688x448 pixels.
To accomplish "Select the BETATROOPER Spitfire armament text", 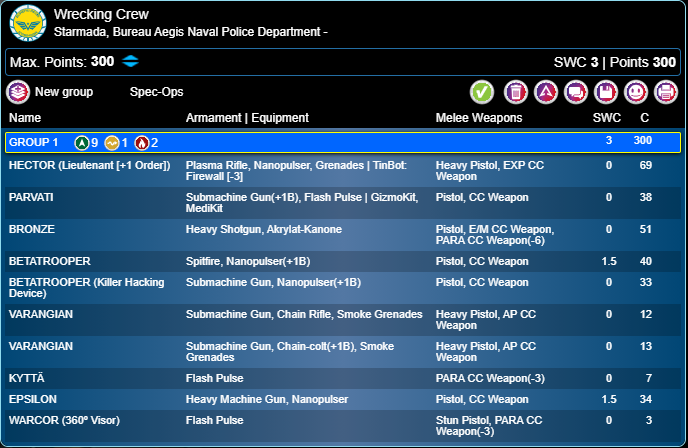I will point(248,262).
